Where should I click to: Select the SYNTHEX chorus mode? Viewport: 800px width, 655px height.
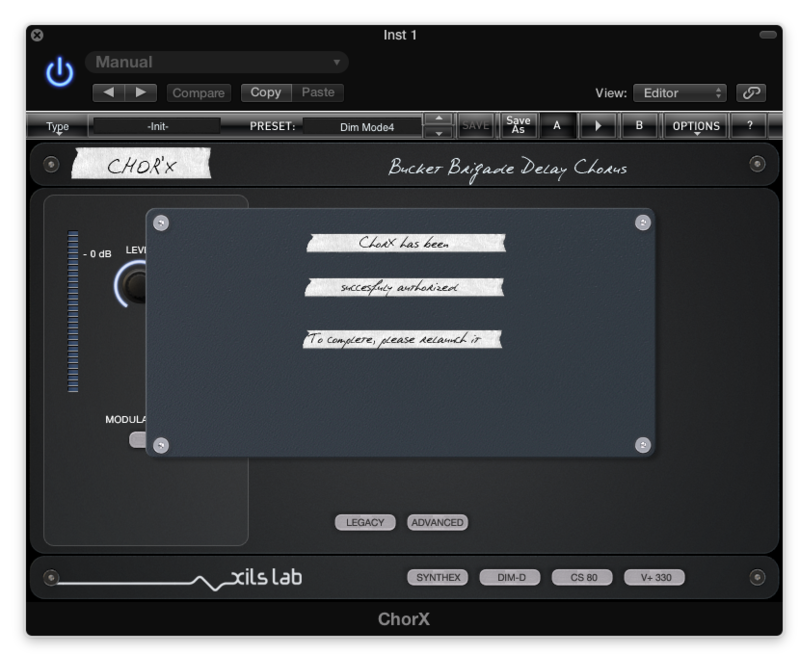click(x=438, y=577)
